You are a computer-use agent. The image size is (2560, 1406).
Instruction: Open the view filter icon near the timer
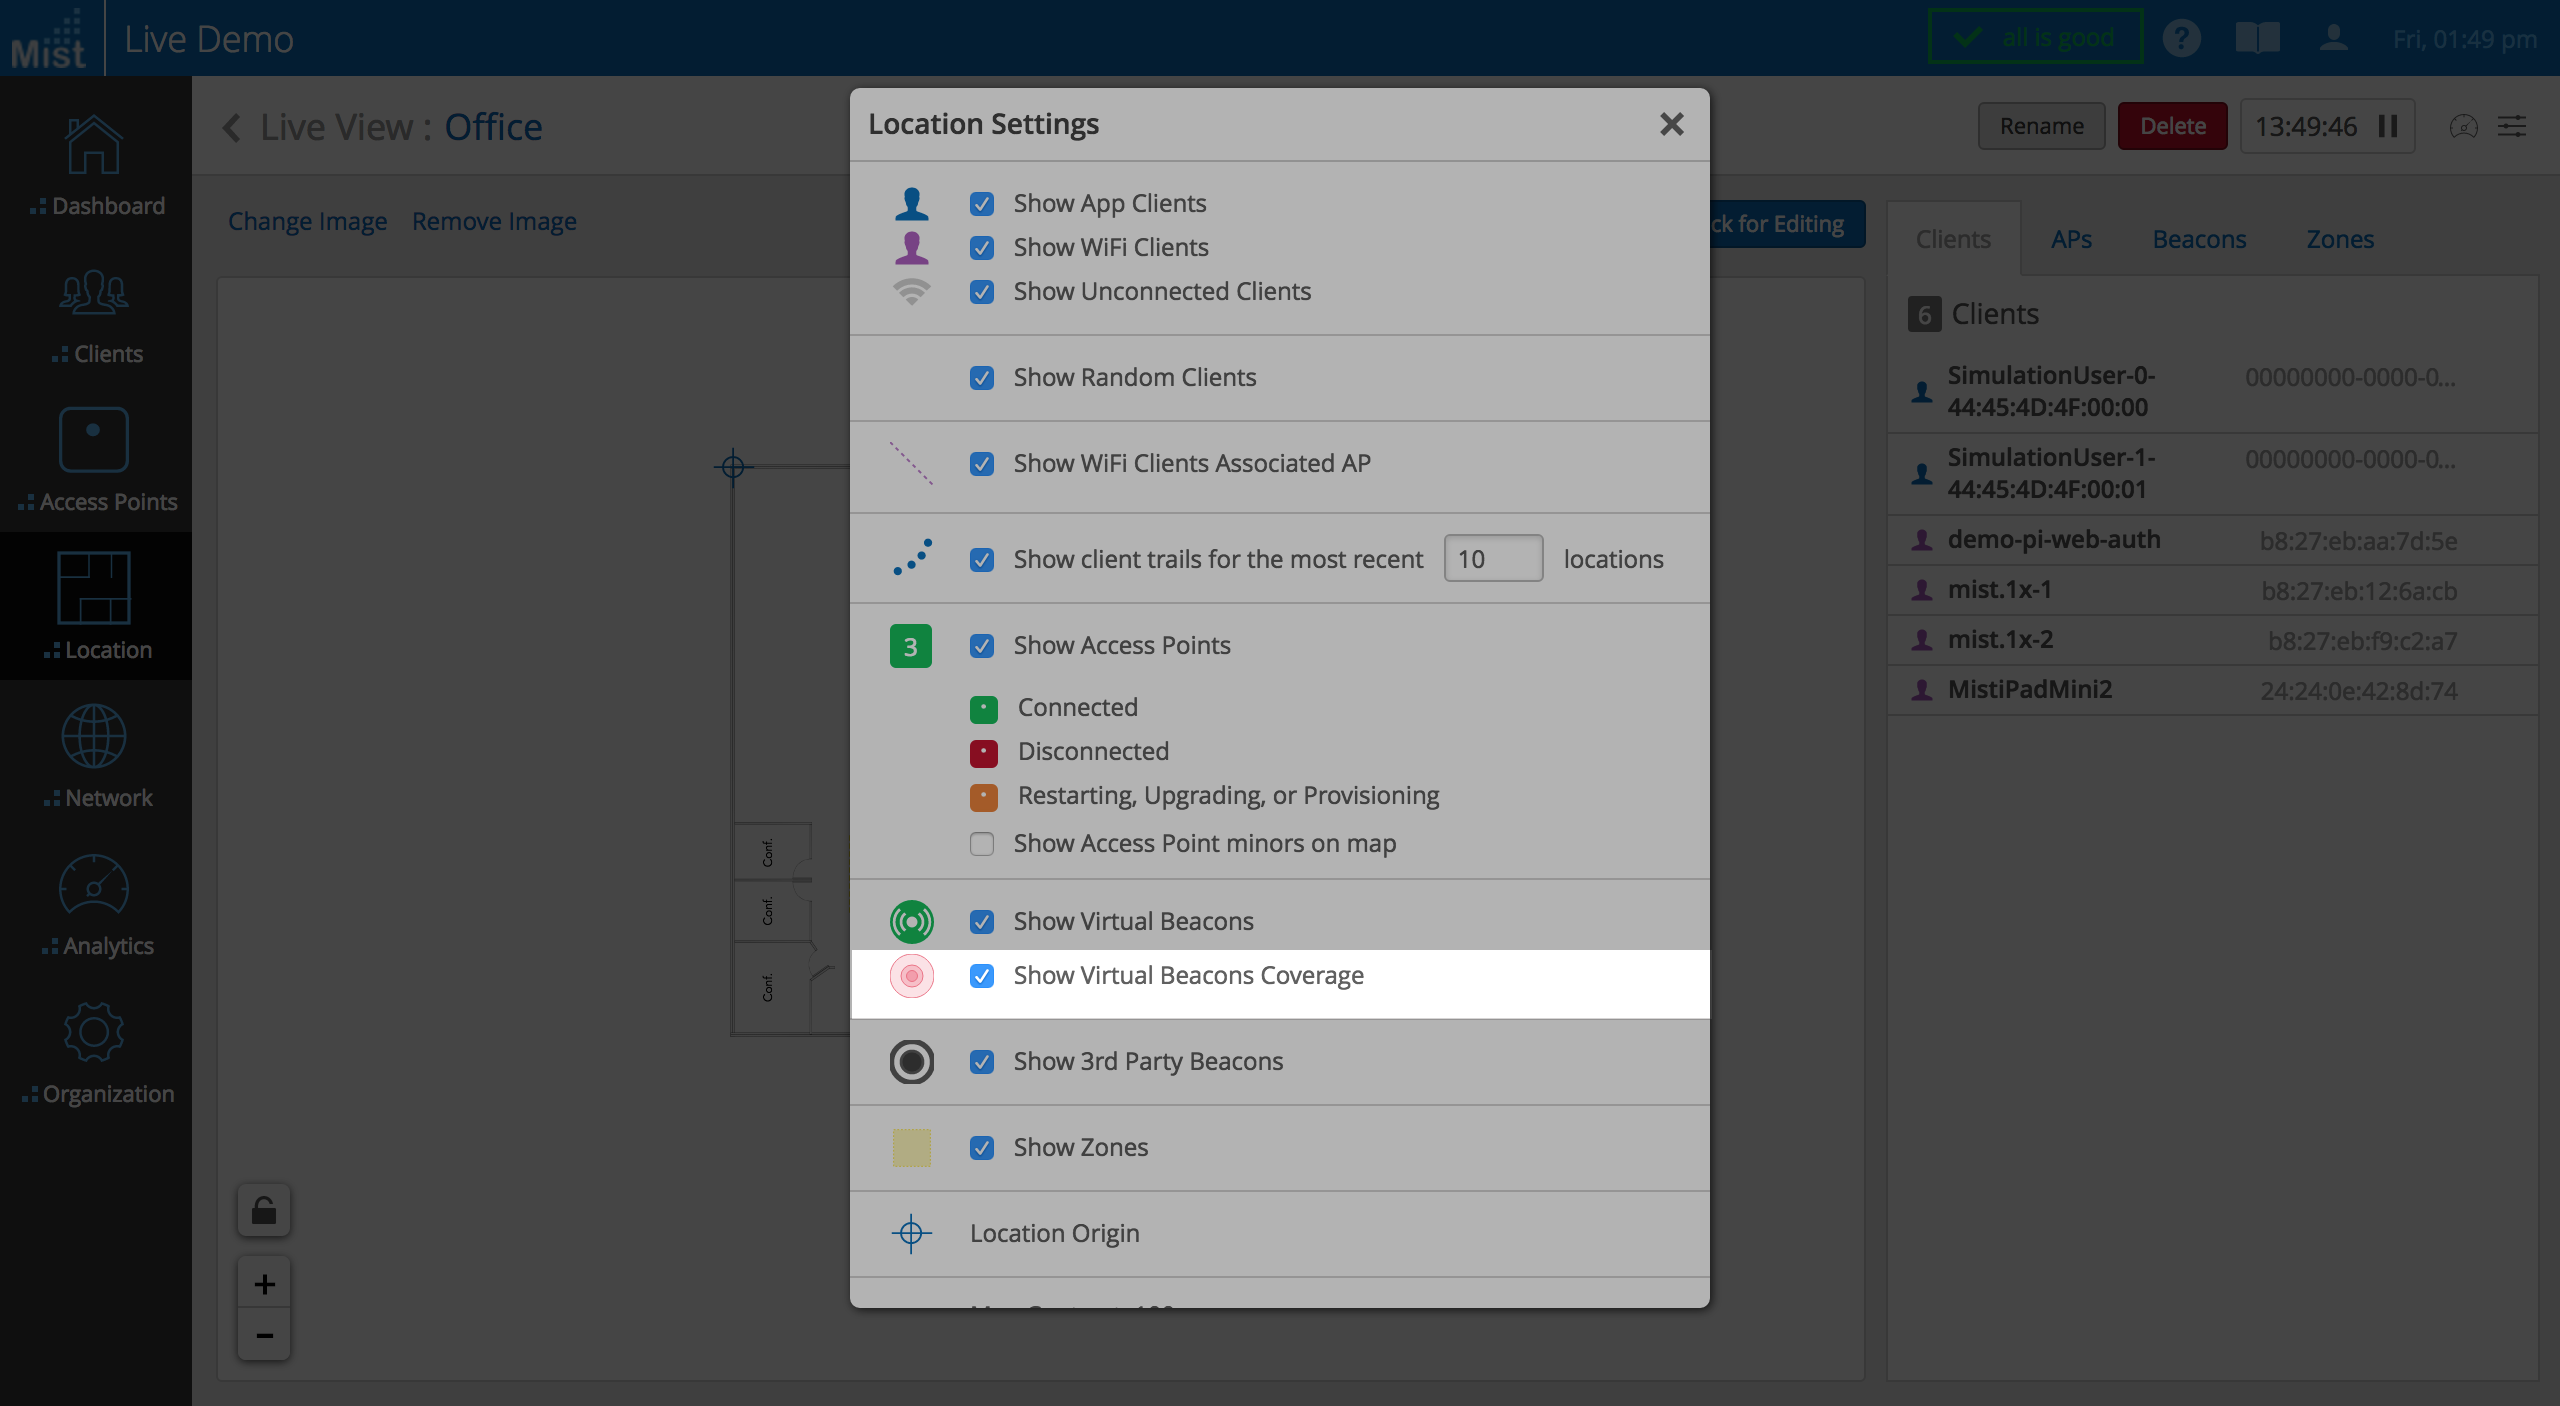tap(2513, 126)
